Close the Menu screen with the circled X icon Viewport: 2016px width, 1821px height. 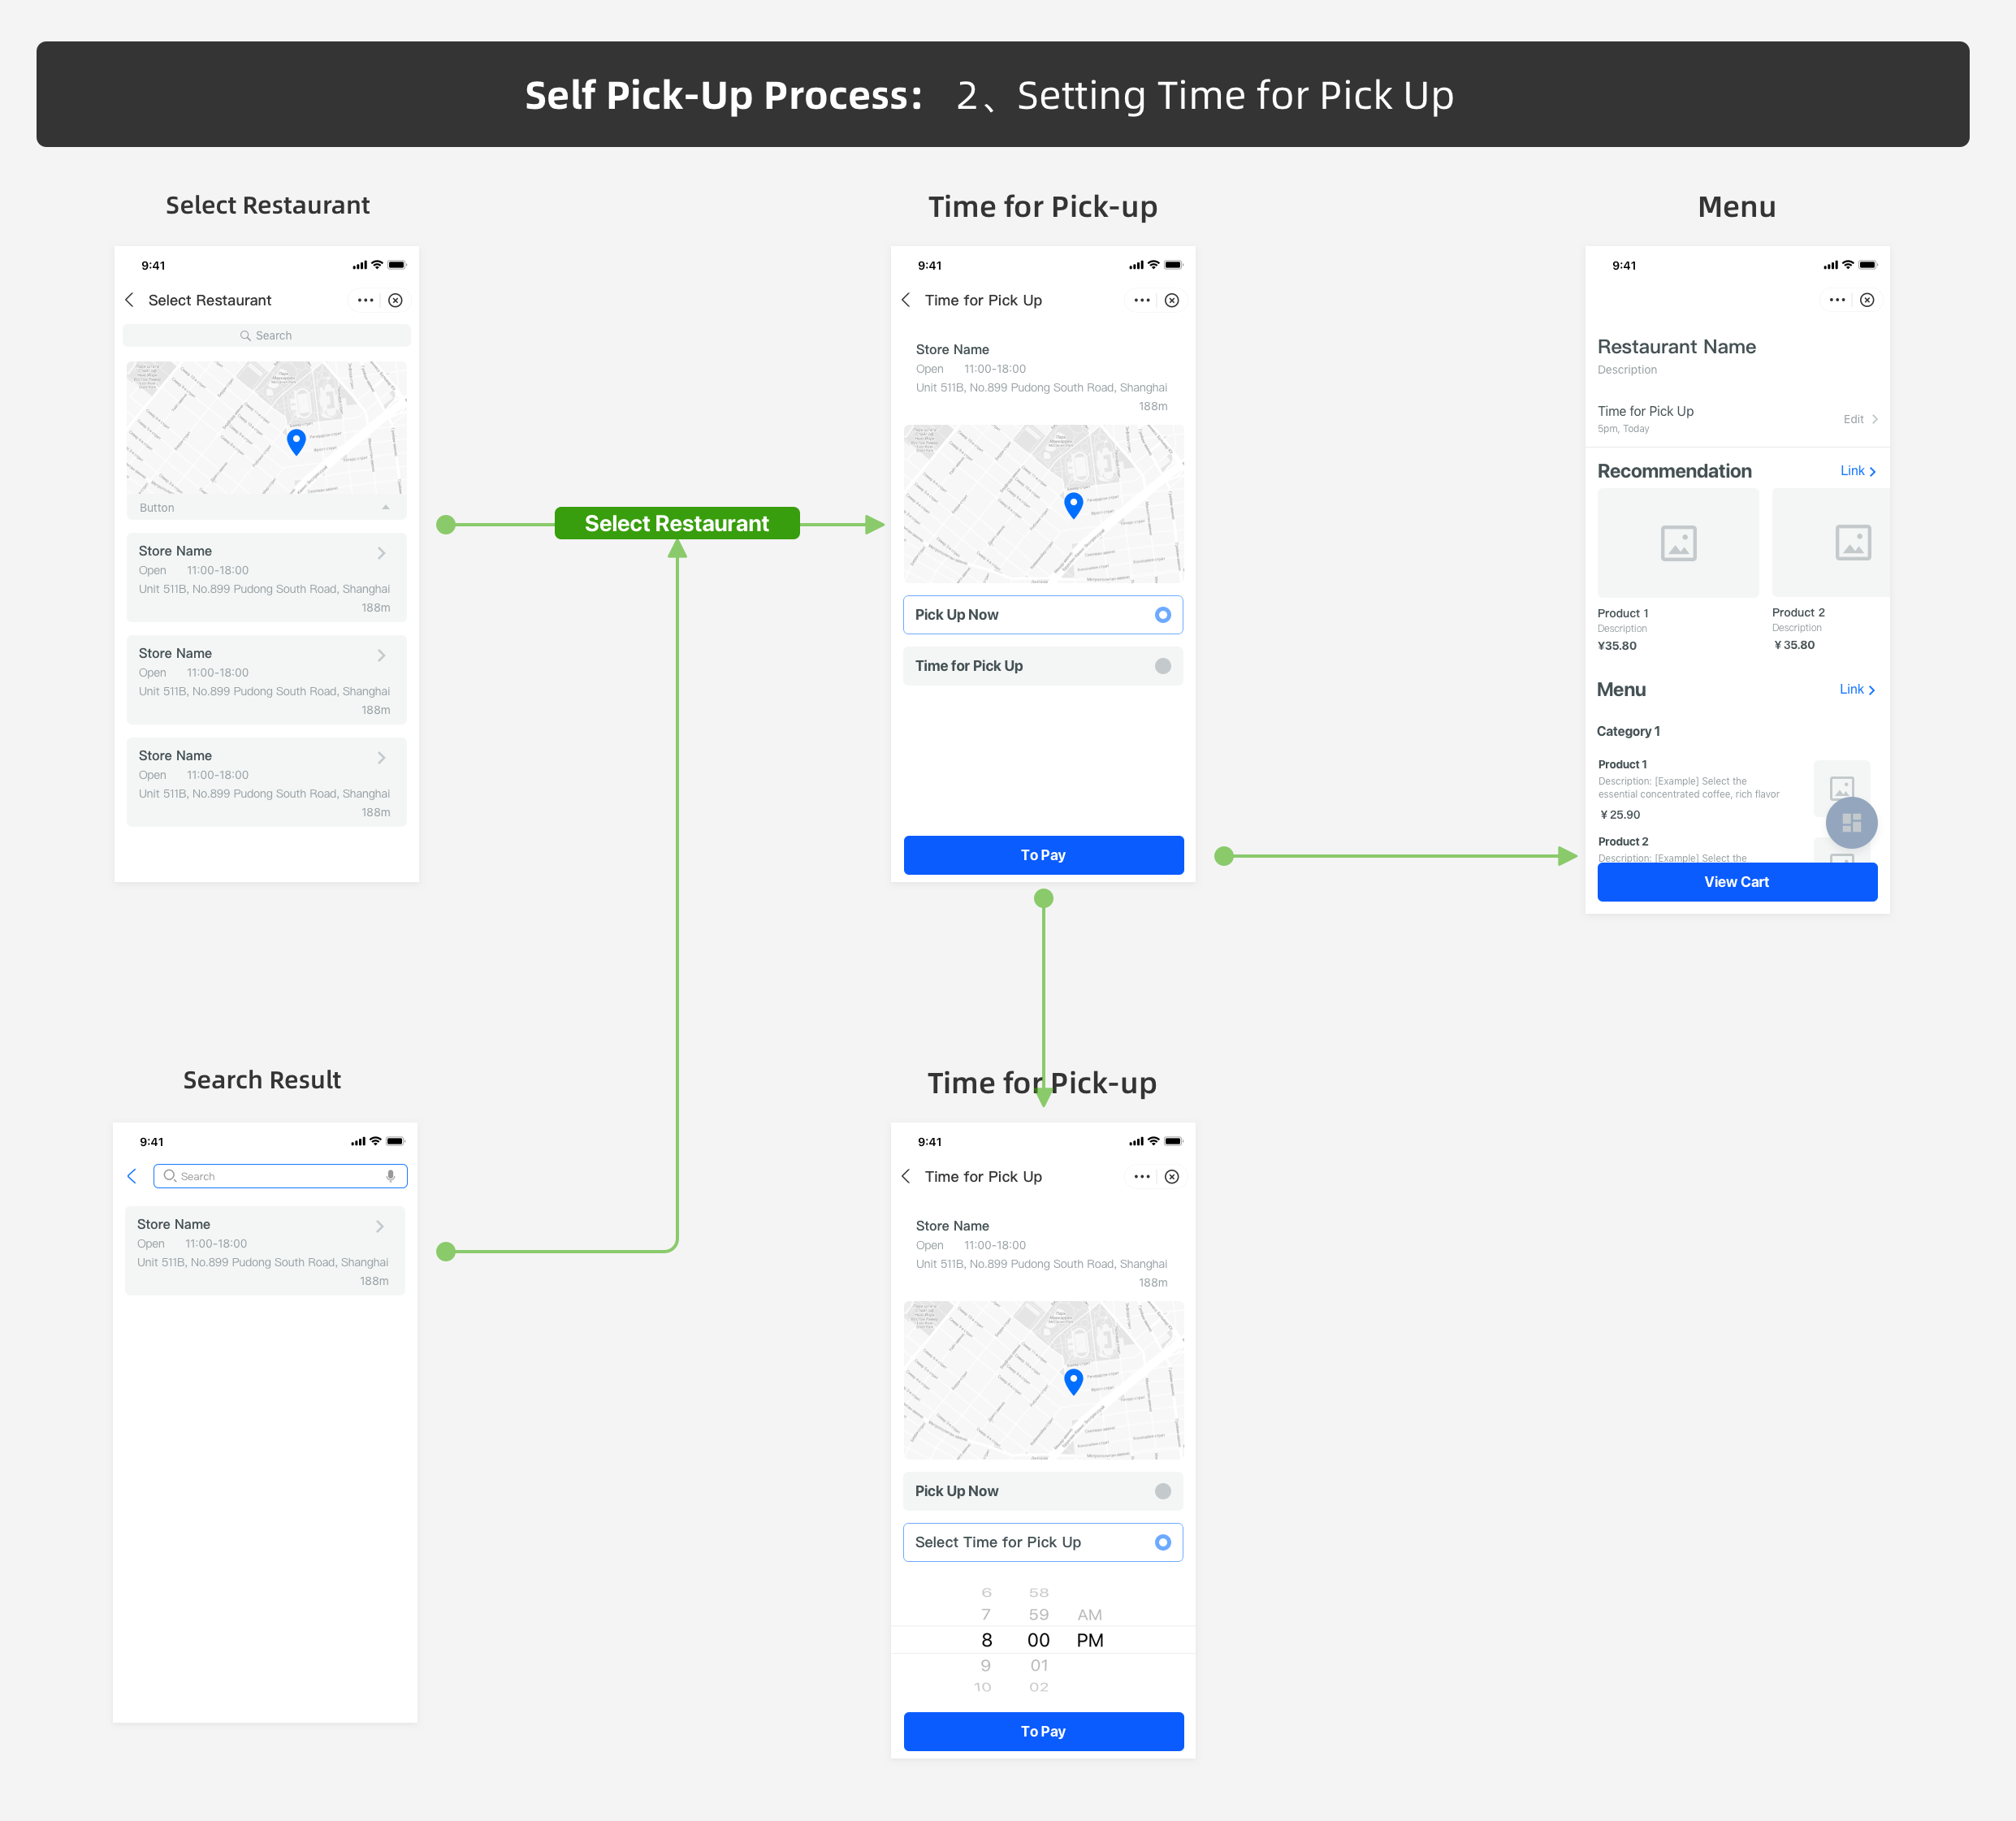tap(1867, 300)
